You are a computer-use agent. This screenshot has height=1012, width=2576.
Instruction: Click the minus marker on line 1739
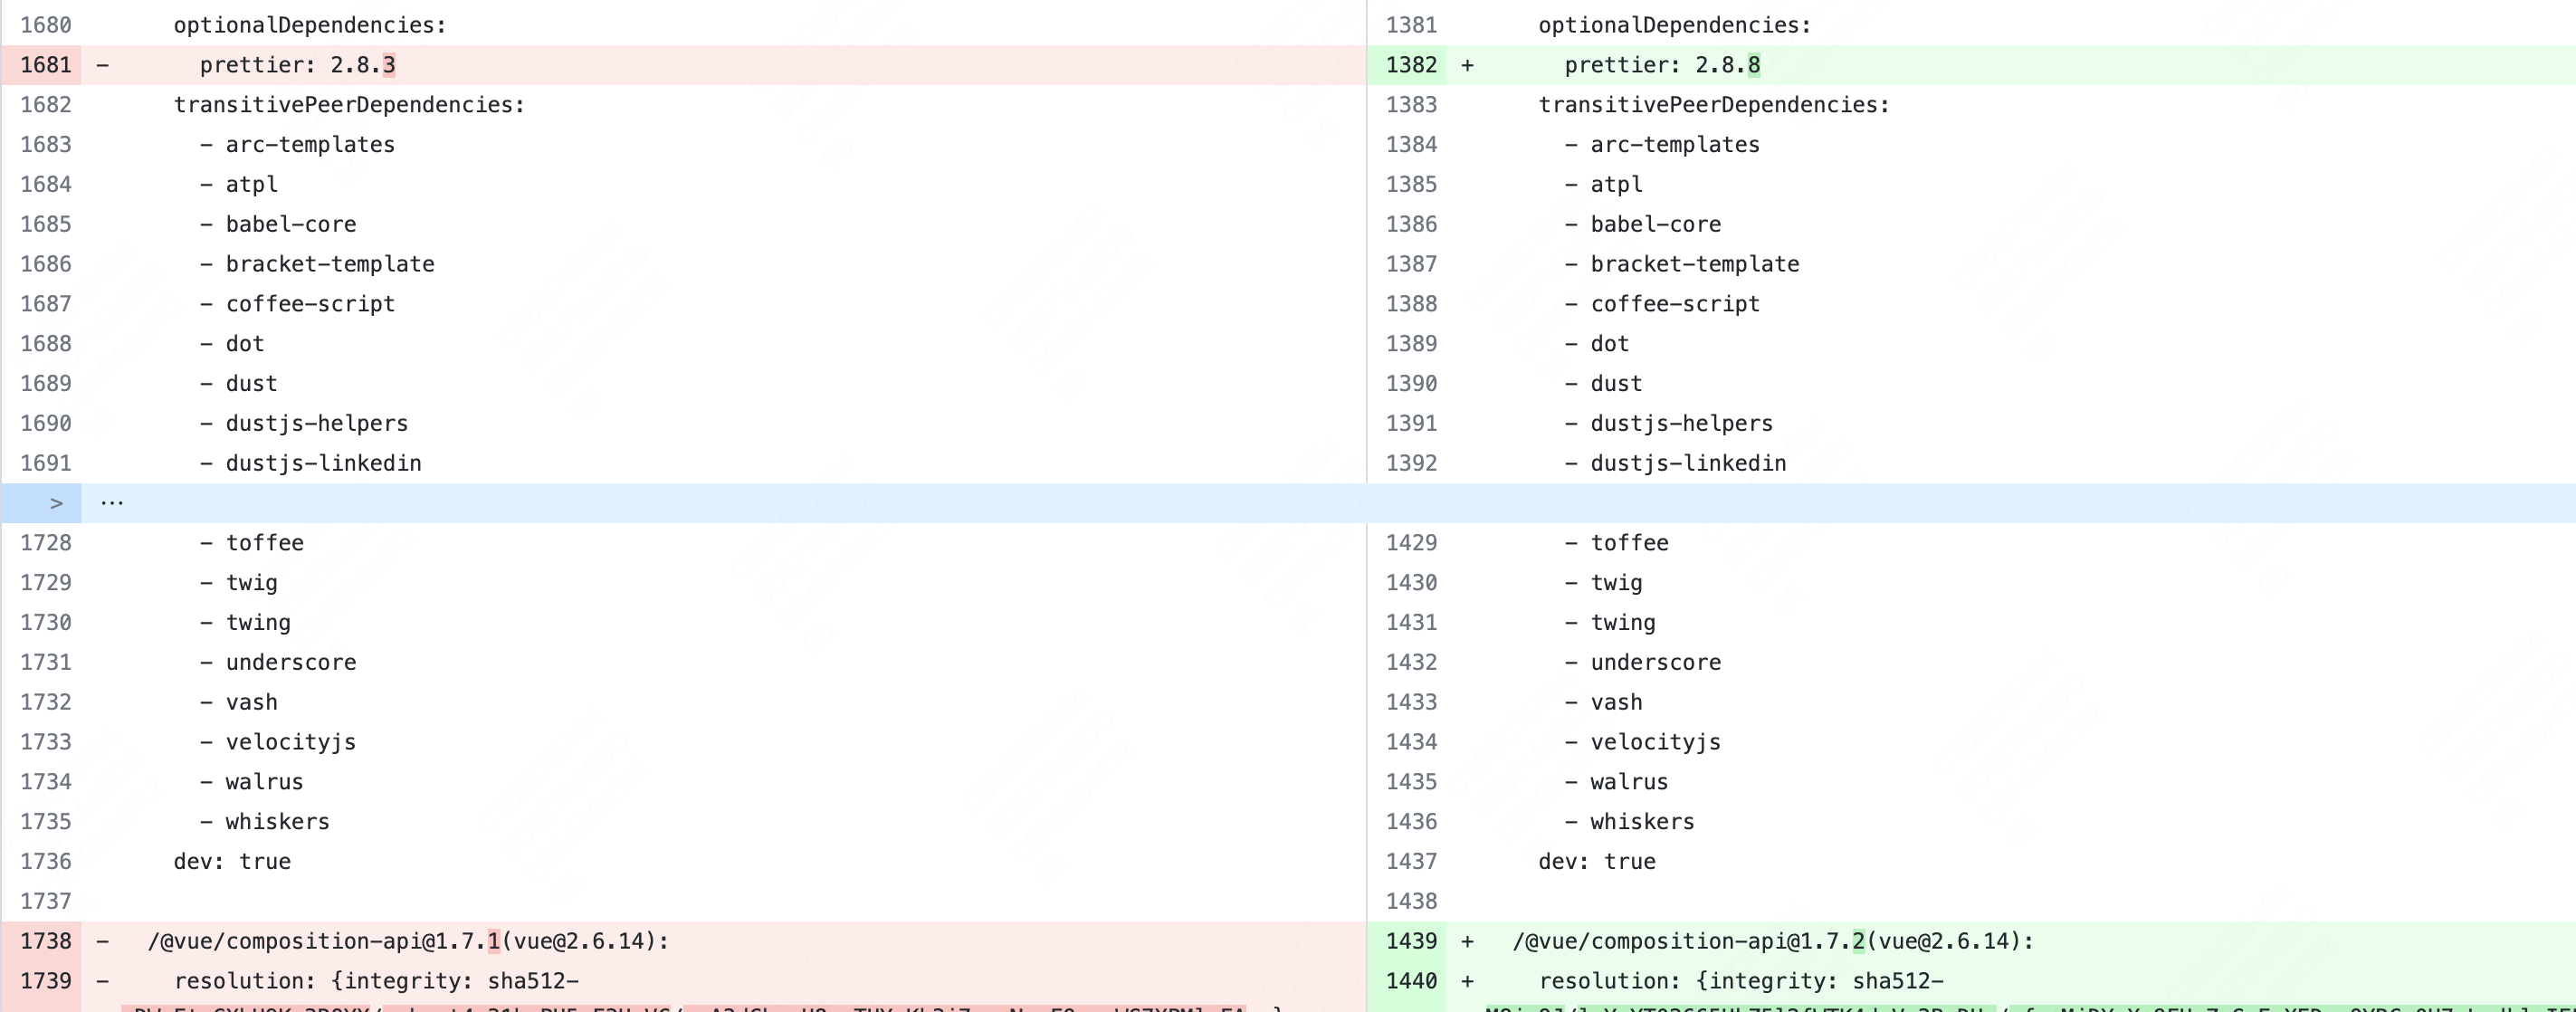[x=103, y=981]
